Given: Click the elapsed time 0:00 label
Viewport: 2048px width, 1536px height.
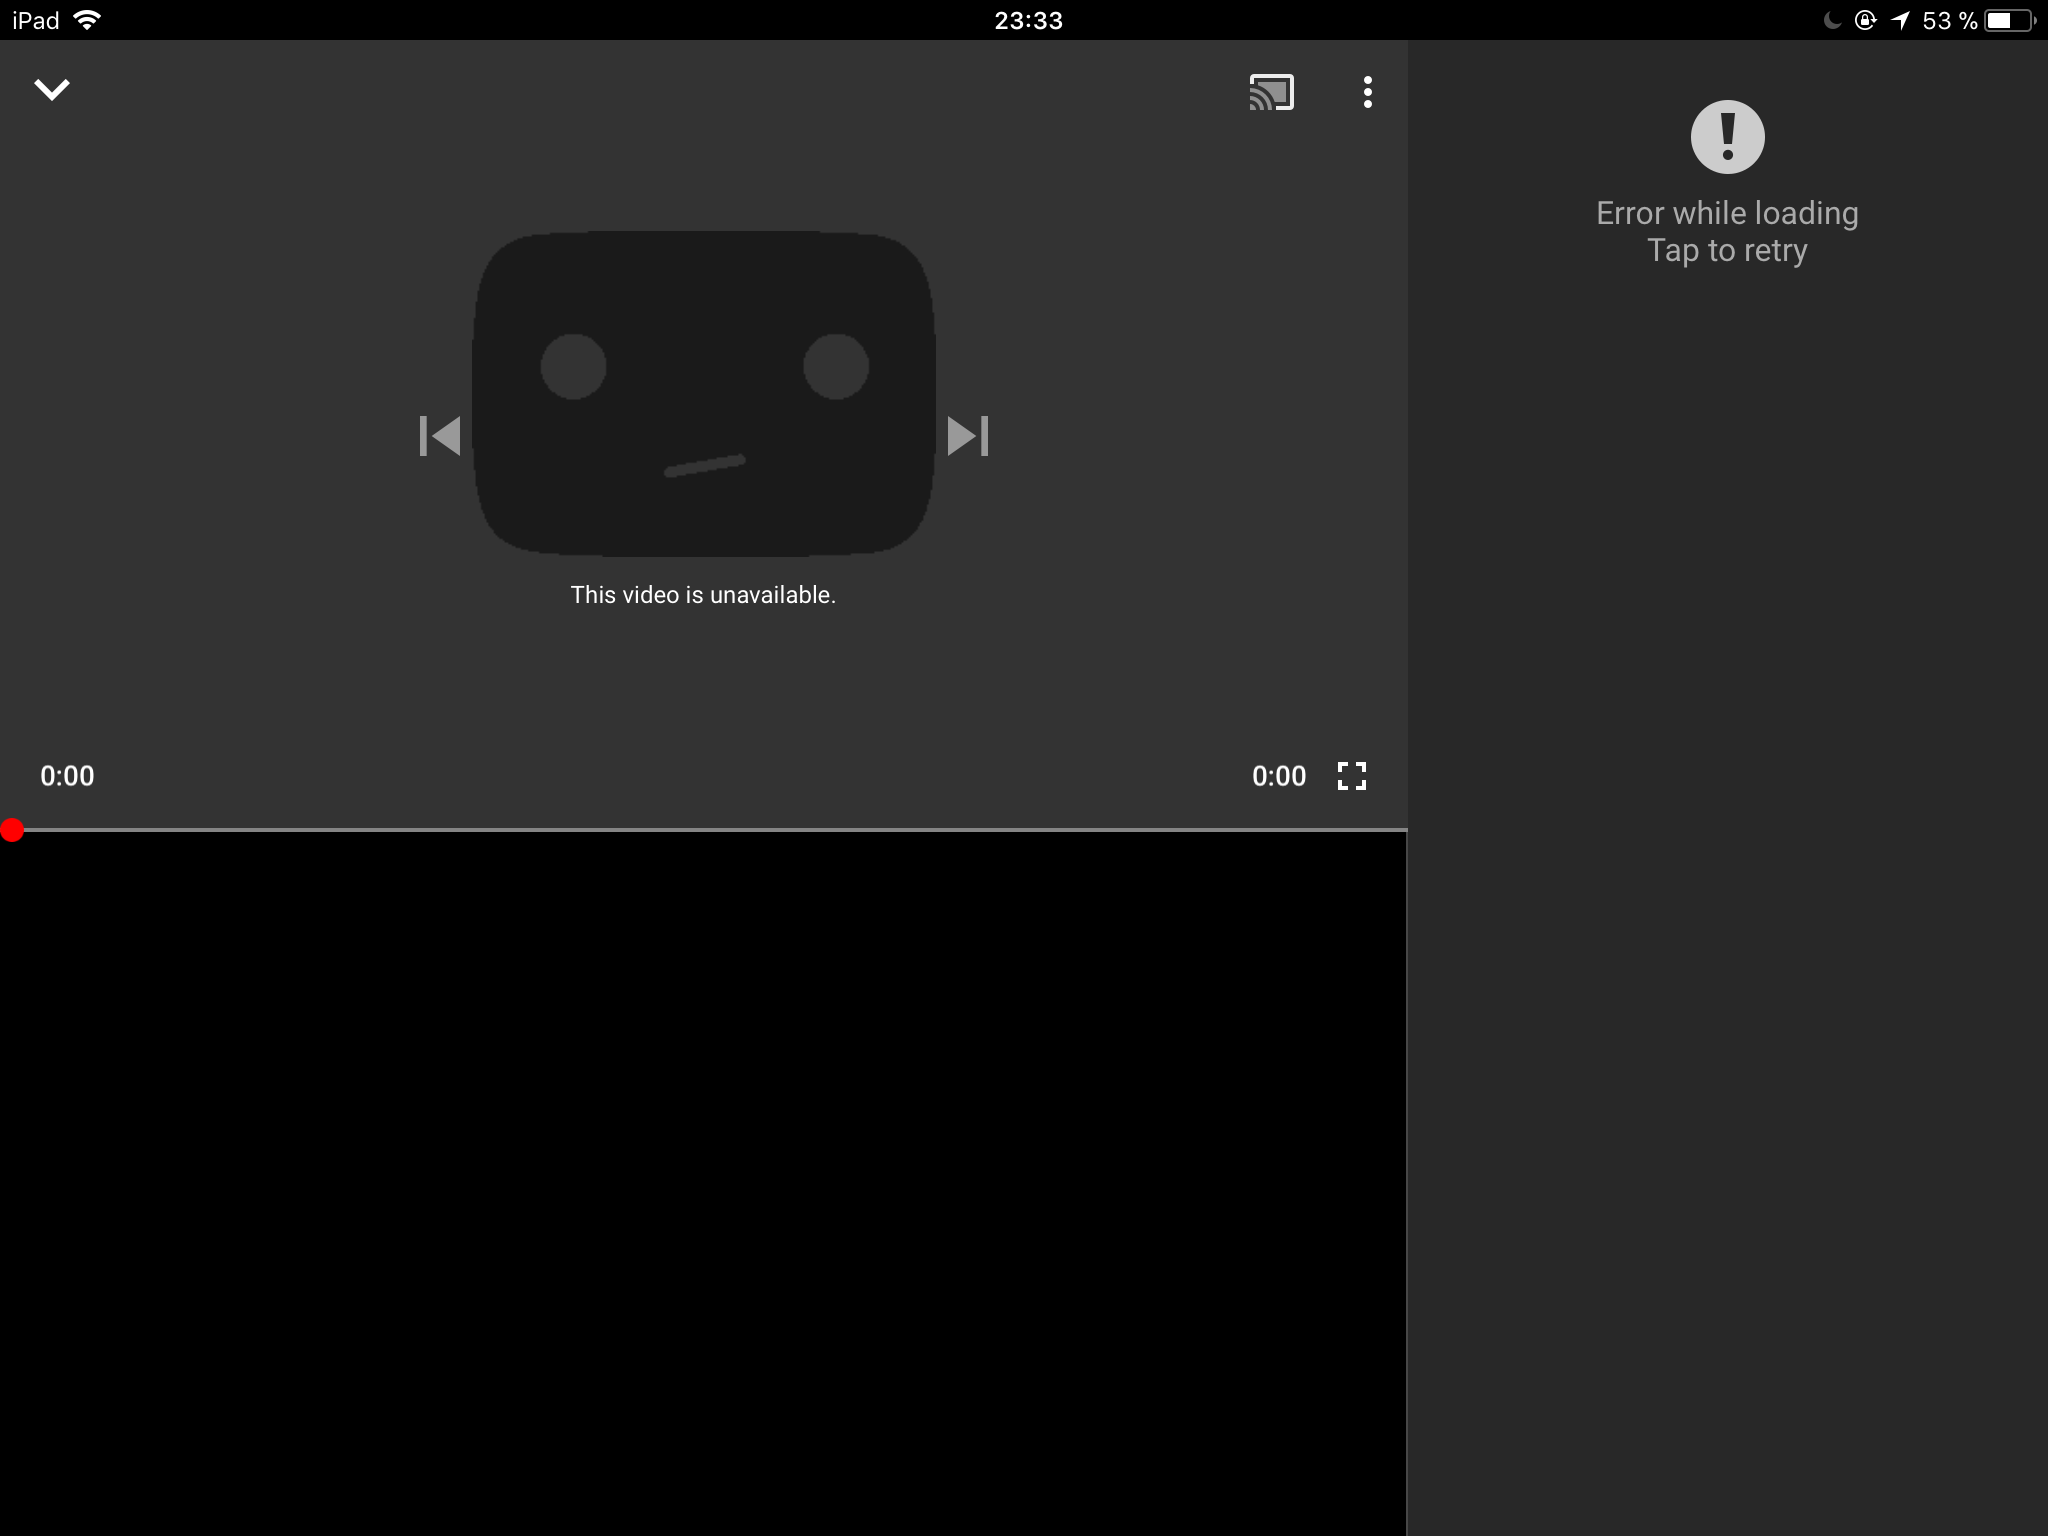Looking at the screenshot, I should [x=67, y=776].
